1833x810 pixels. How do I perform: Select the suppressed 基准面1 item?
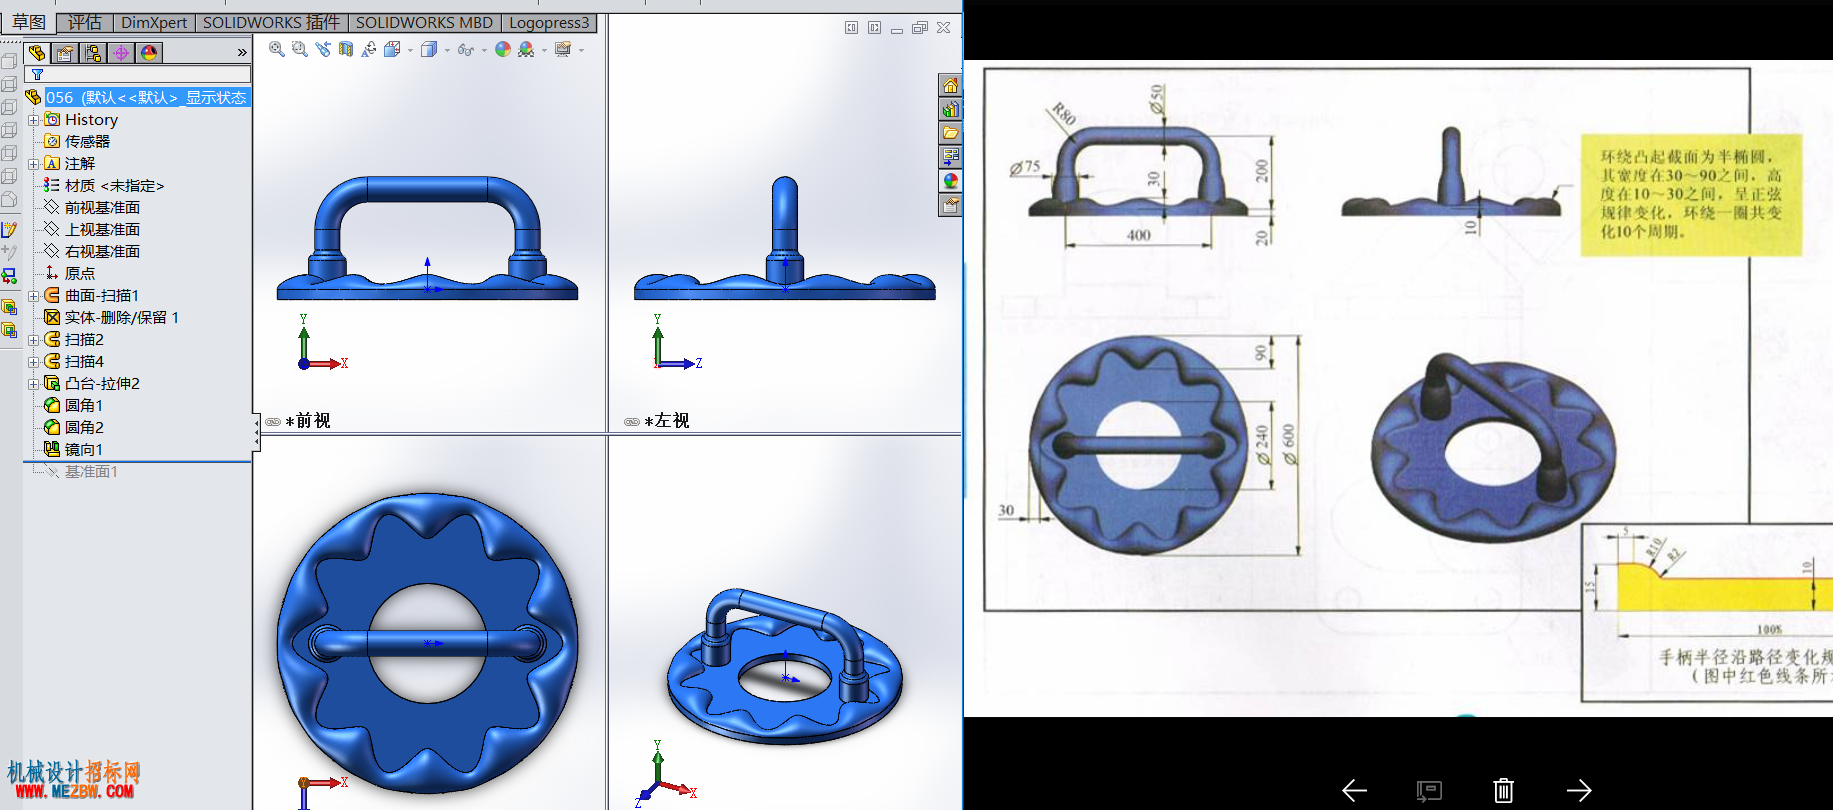click(x=91, y=471)
